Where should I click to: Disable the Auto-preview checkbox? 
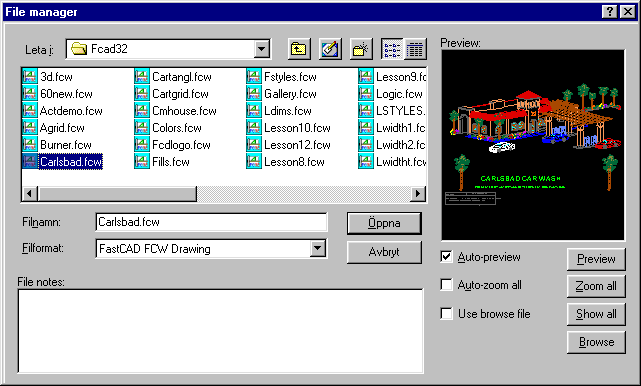446,257
